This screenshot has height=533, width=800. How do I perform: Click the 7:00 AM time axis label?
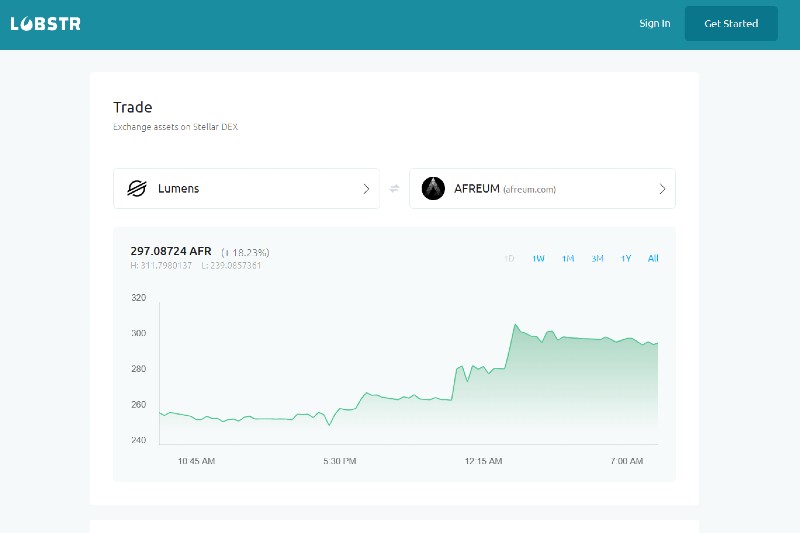(x=627, y=461)
